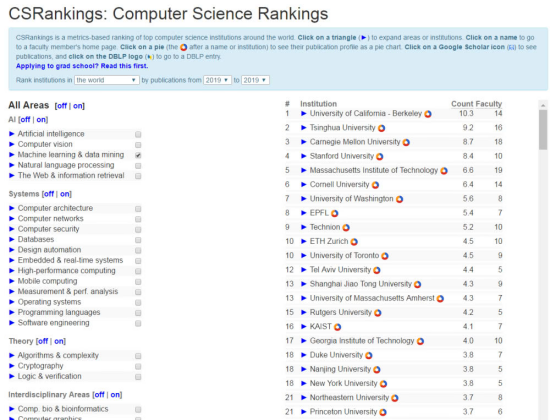This screenshot has width=551, height=420.
Task: Expand High-performance computing area
Action: coord(12,271)
